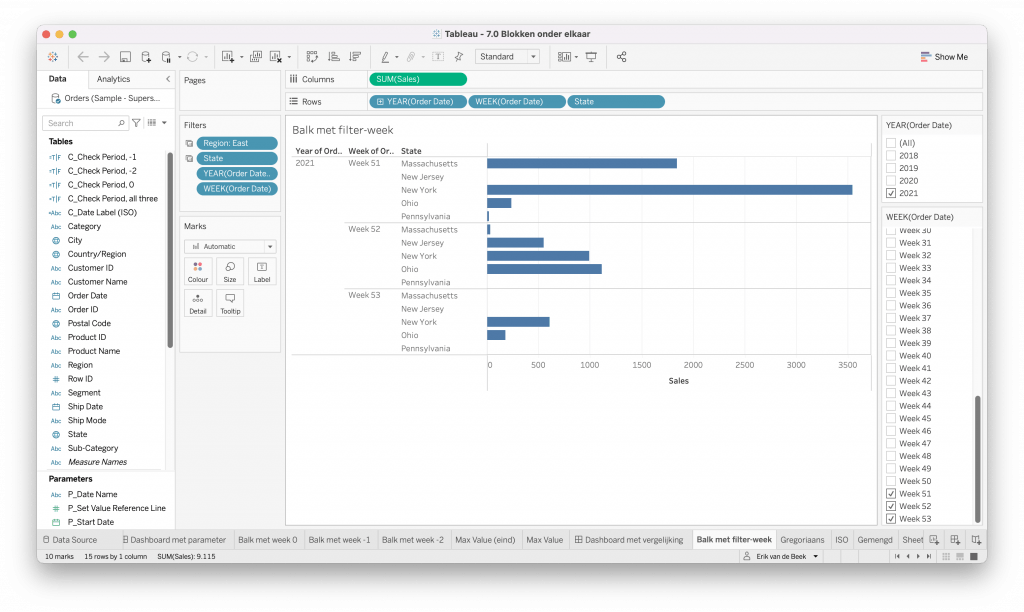The image size is (1024, 612).
Task: Open the Colour marks card
Action: (198, 270)
